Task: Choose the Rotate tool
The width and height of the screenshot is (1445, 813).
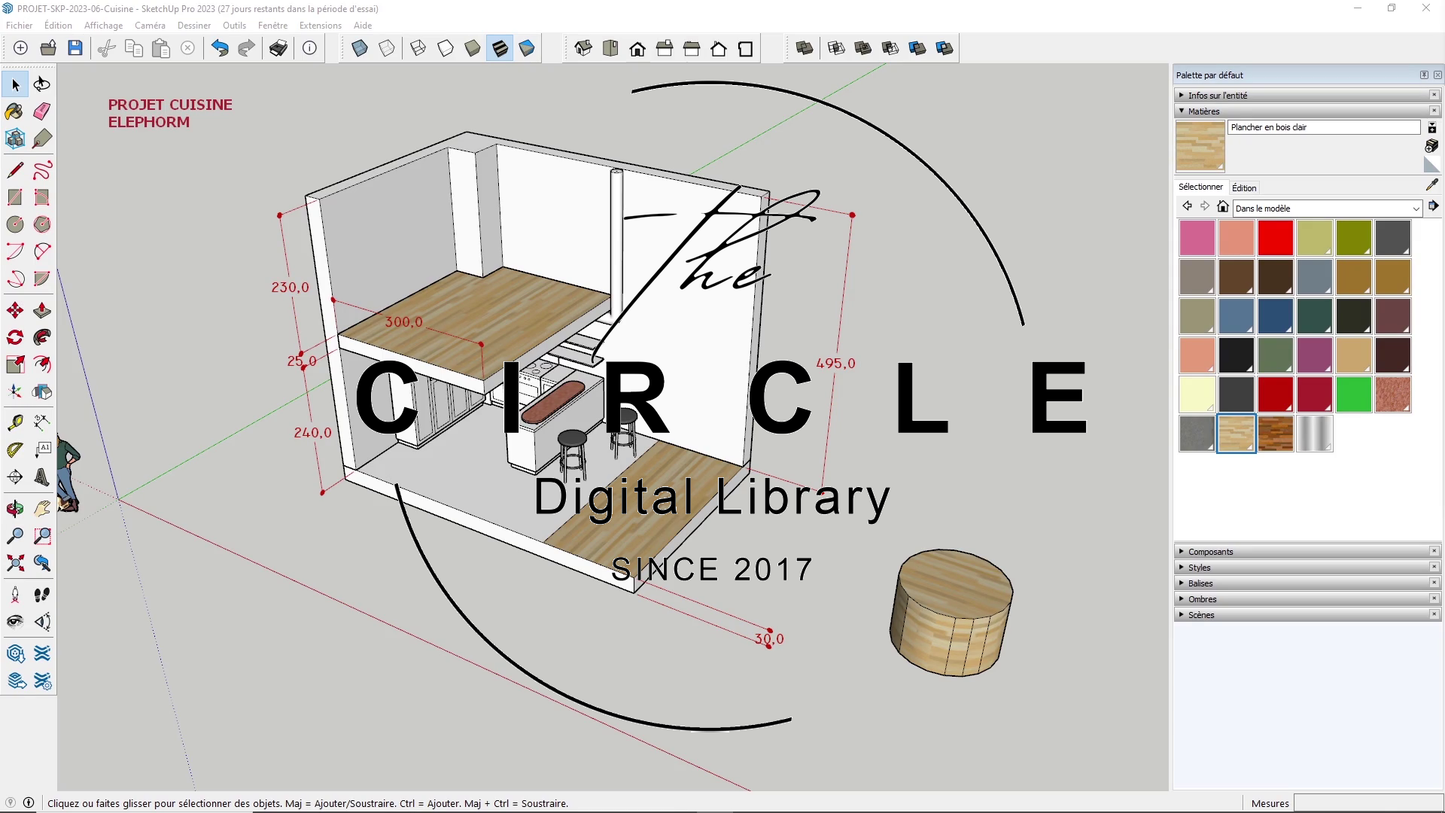Action: click(x=15, y=338)
